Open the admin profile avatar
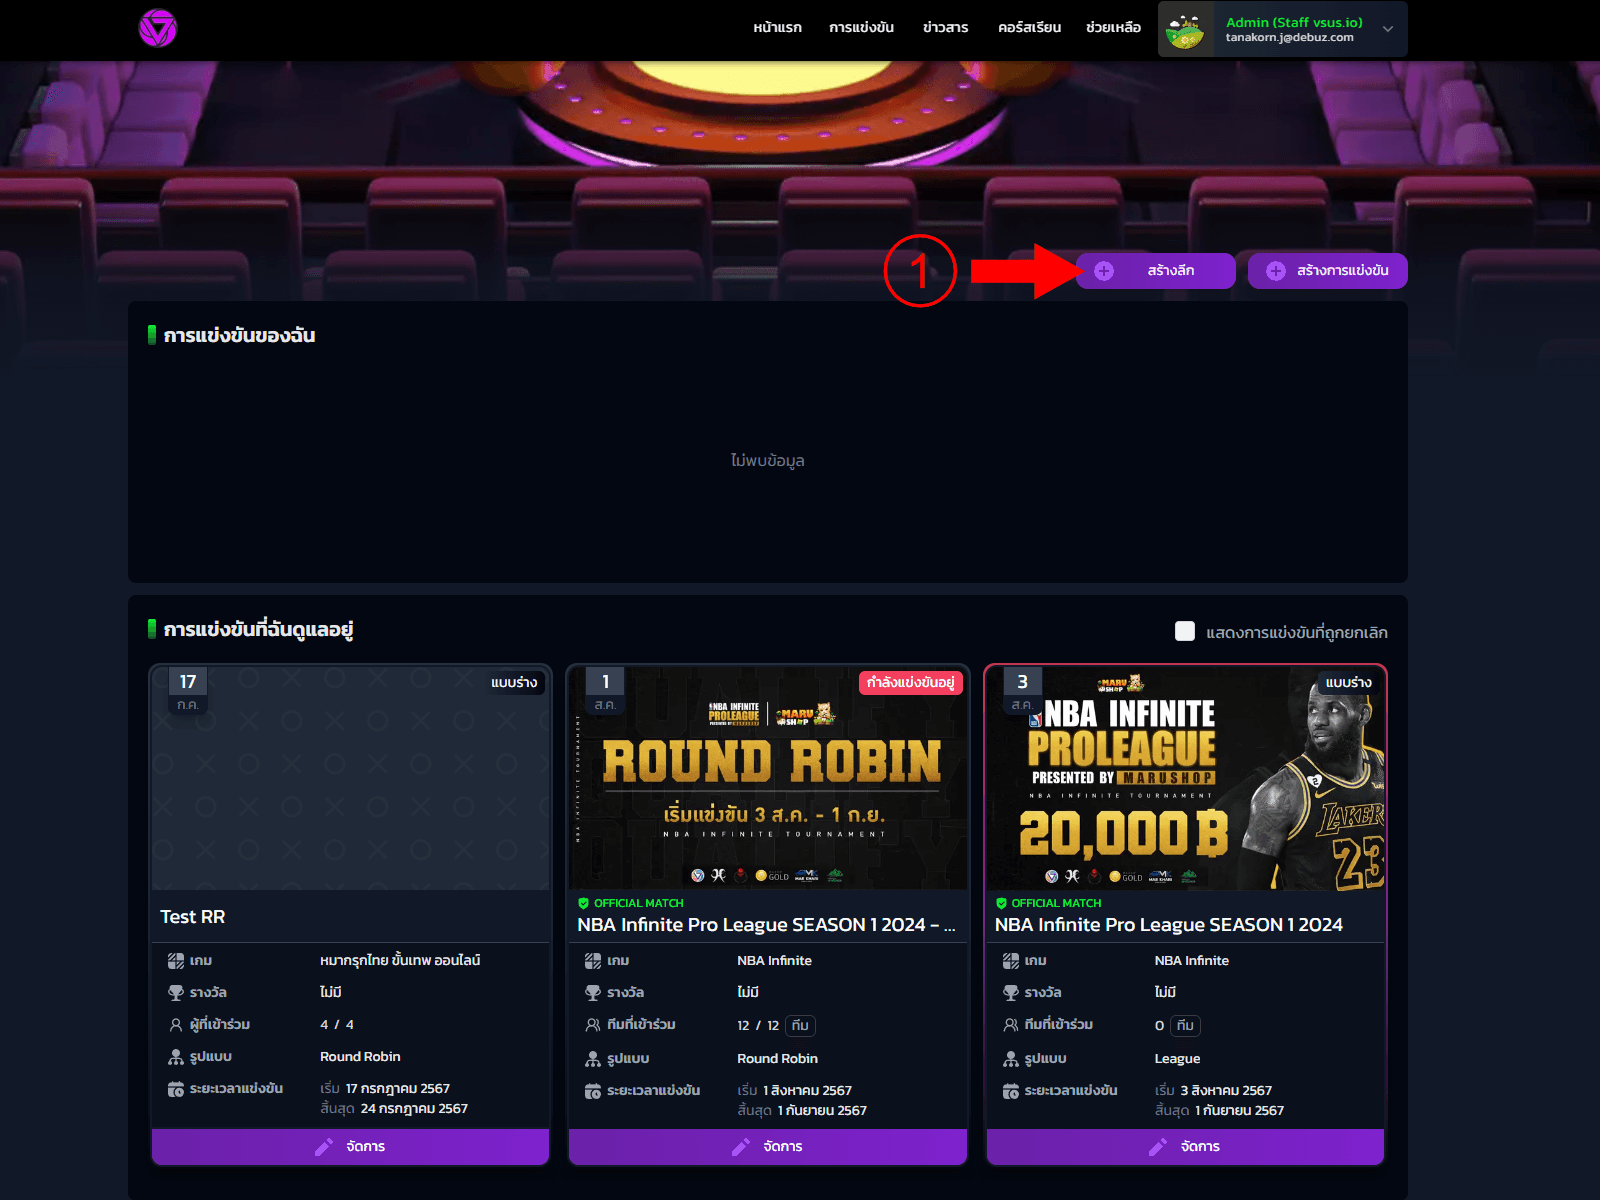 [1186, 29]
